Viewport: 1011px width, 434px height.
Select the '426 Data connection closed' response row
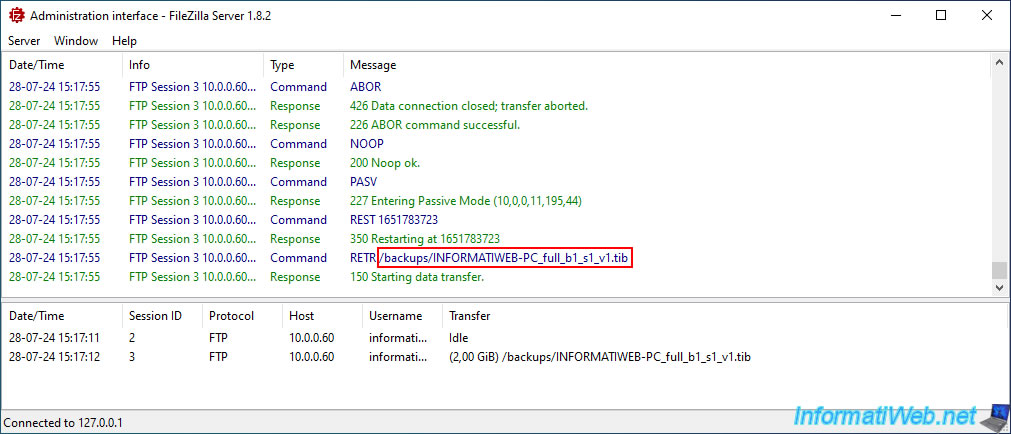click(x=498, y=106)
